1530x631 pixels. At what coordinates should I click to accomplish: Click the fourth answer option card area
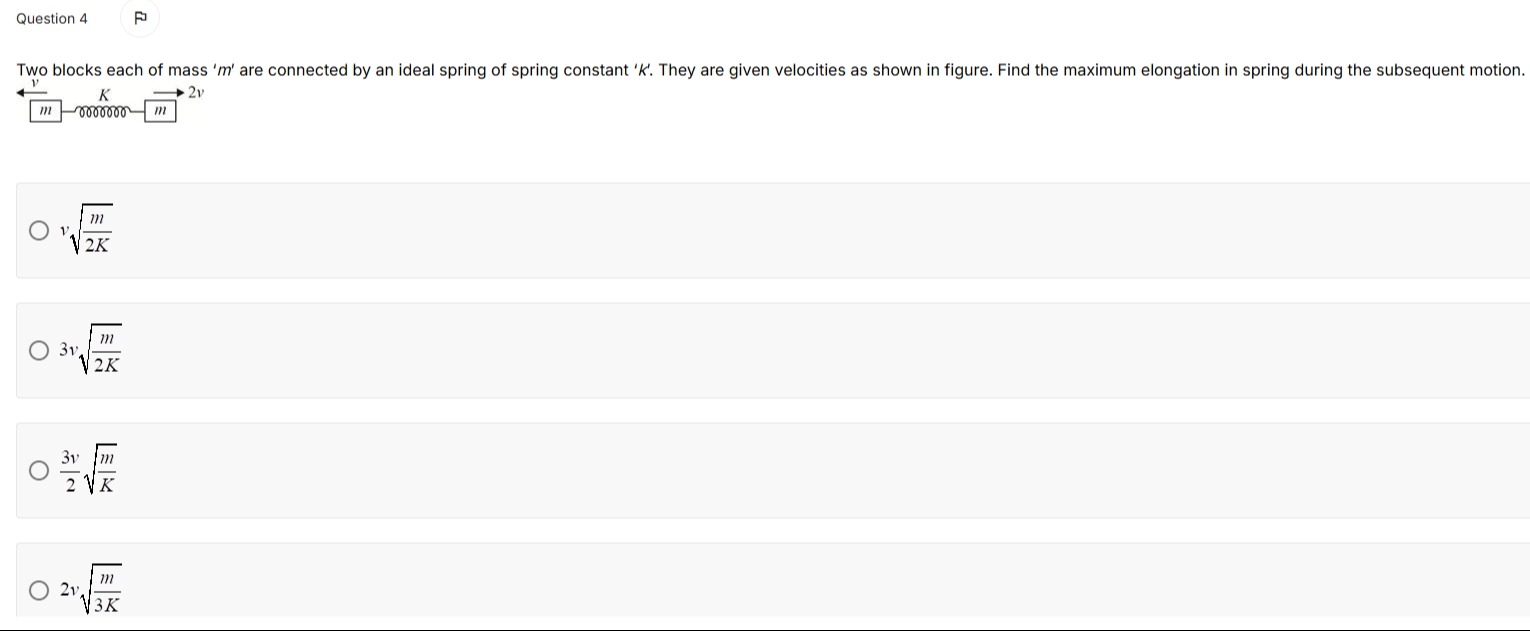pos(772,582)
